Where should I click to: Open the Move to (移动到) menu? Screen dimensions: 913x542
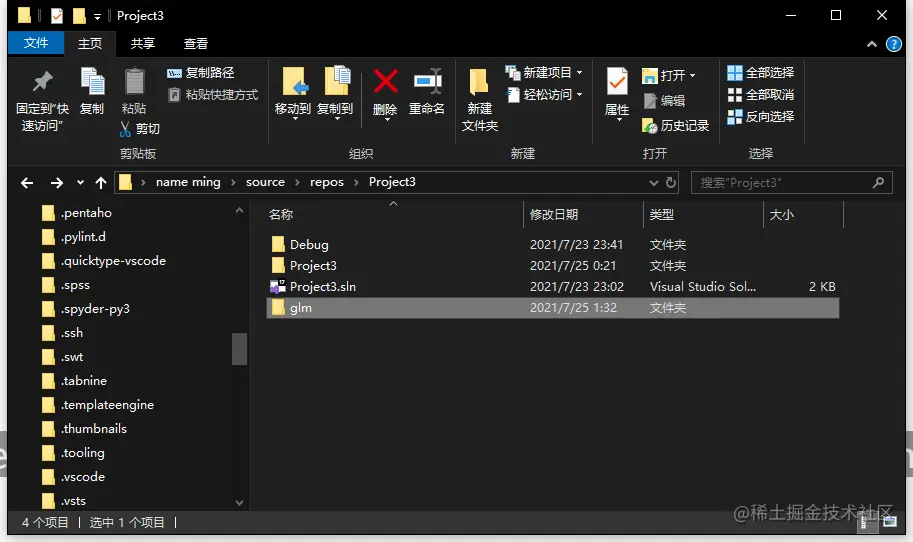point(293,93)
